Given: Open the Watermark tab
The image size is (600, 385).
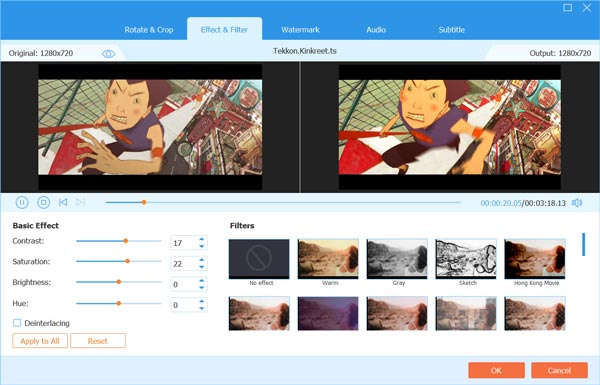Looking at the screenshot, I should (x=300, y=29).
